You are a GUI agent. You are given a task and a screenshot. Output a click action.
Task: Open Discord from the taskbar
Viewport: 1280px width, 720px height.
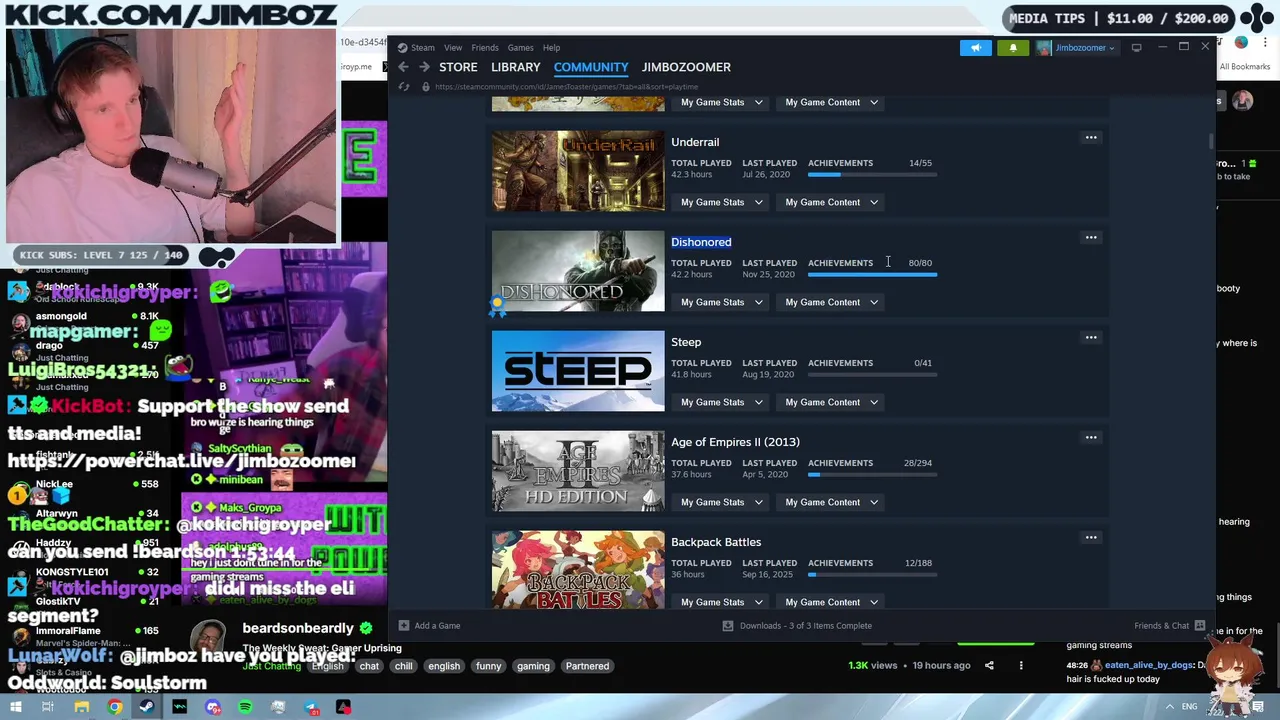point(212,707)
